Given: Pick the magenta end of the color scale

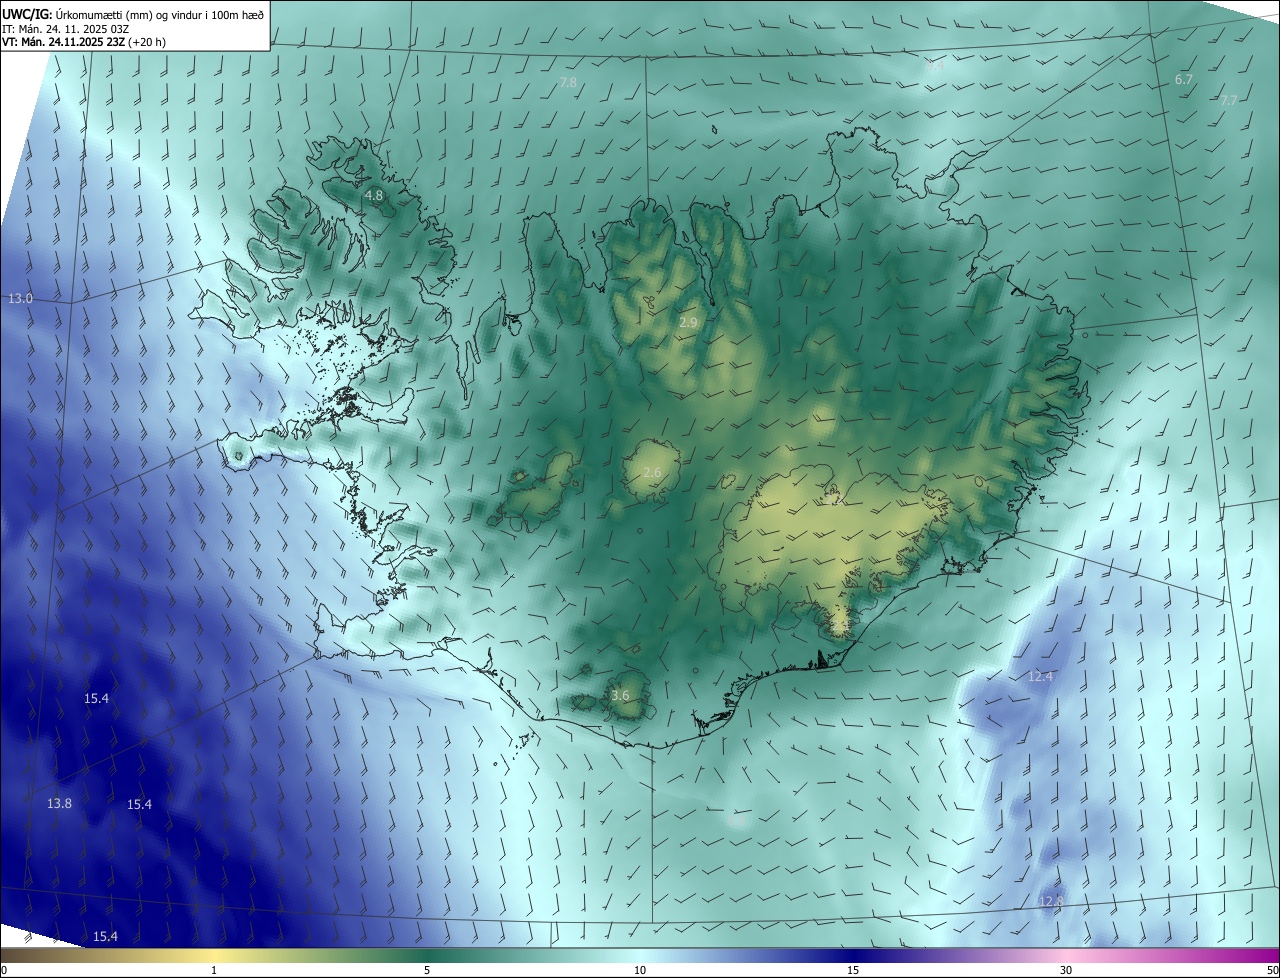Looking at the screenshot, I should (x=1260, y=955).
